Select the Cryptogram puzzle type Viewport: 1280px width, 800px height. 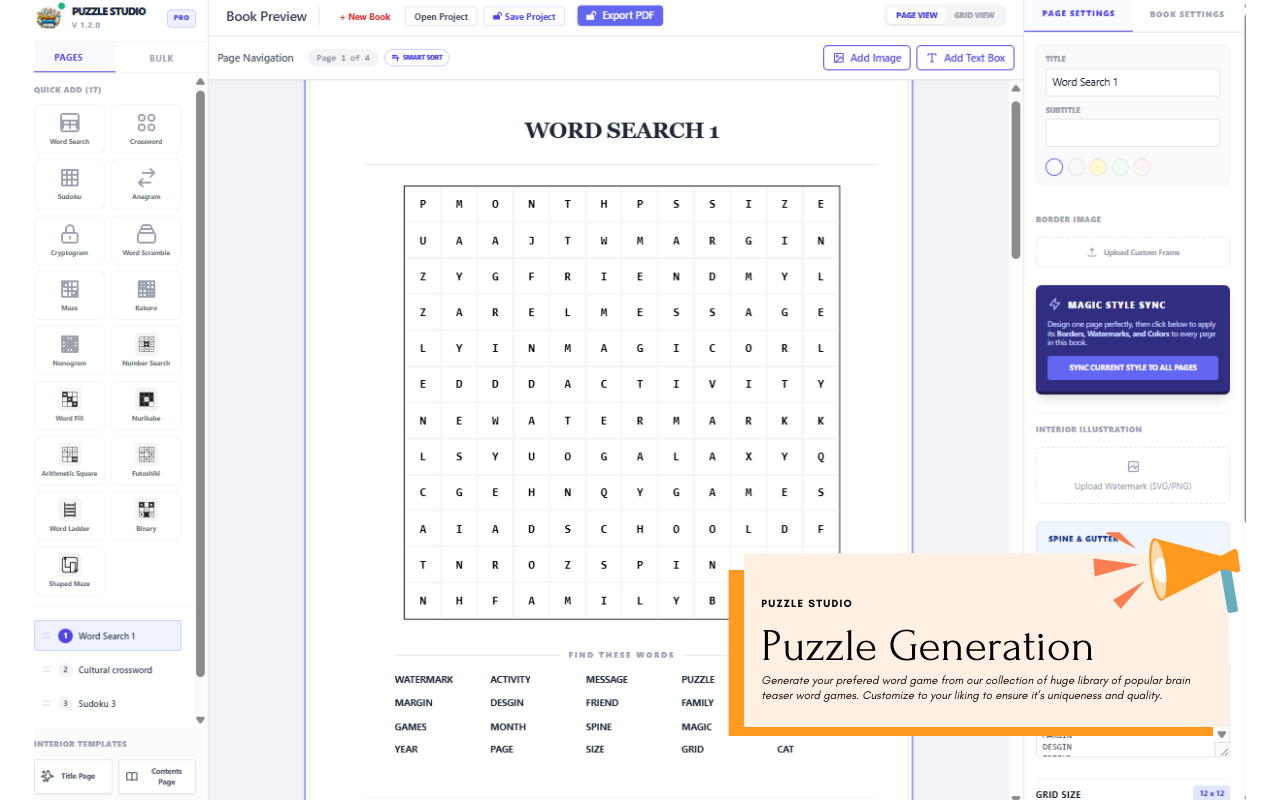coord(69,239)
